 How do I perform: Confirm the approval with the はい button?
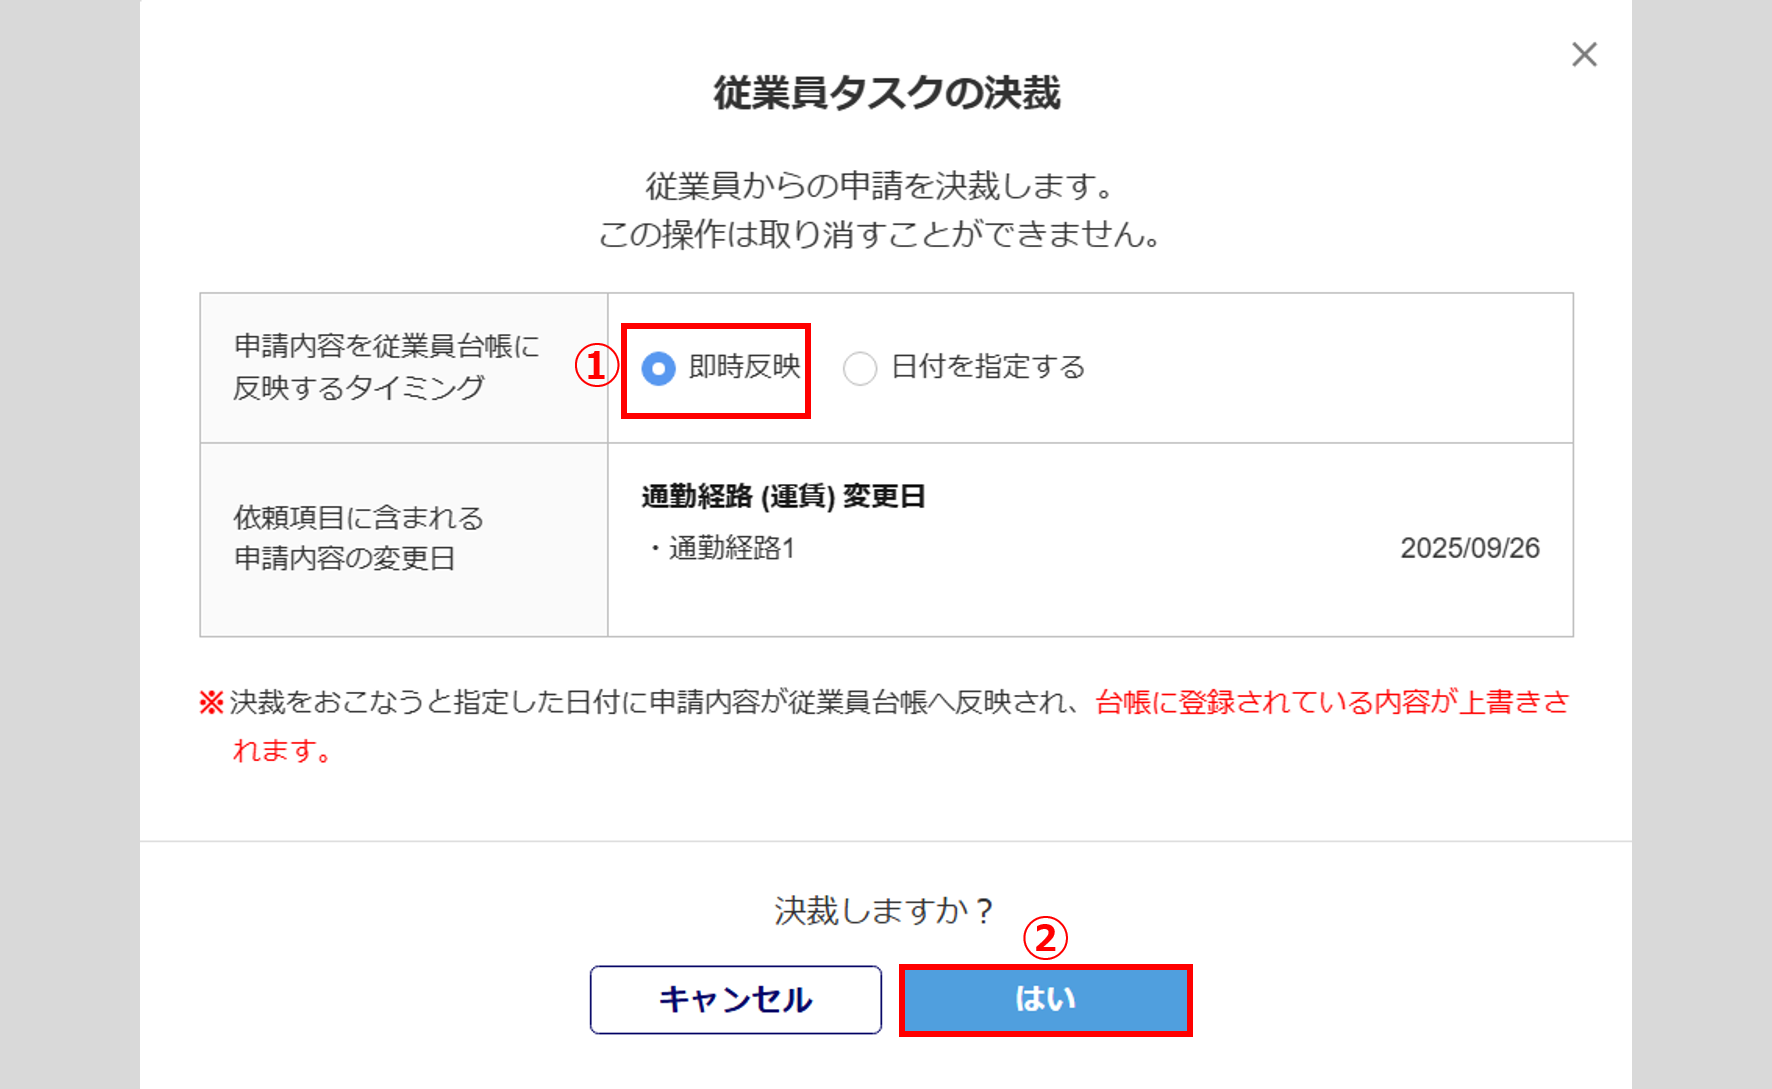coord(1045,999)
